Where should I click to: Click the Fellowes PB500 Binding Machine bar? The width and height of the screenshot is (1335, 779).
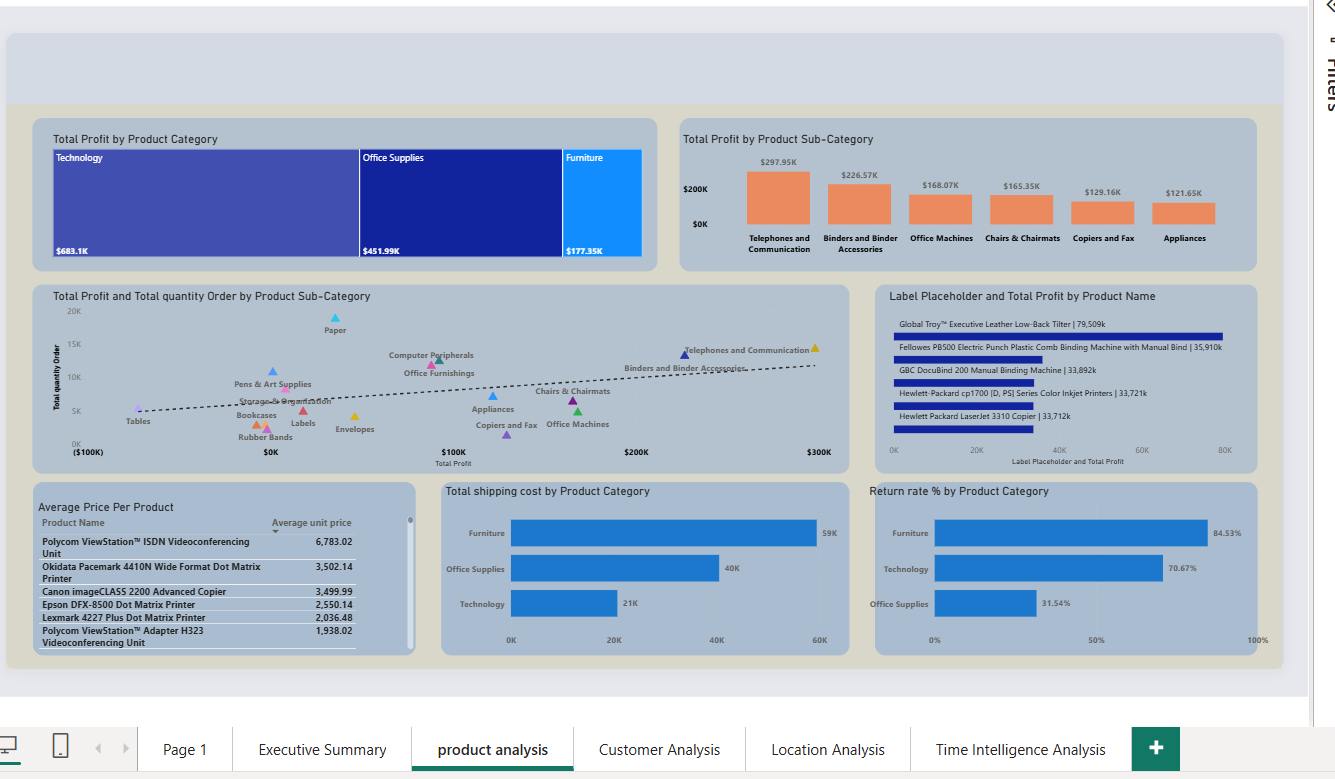pos(968,359)
